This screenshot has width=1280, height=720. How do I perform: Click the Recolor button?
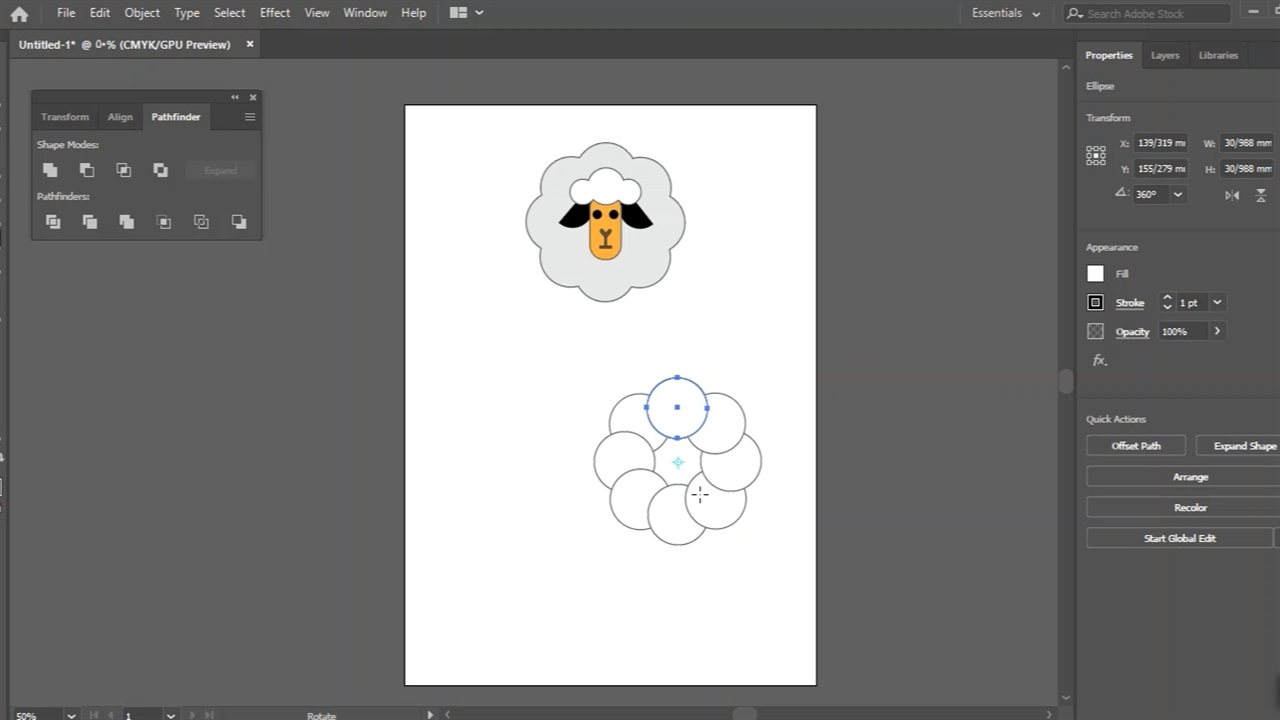click(x=1190, y=508)
